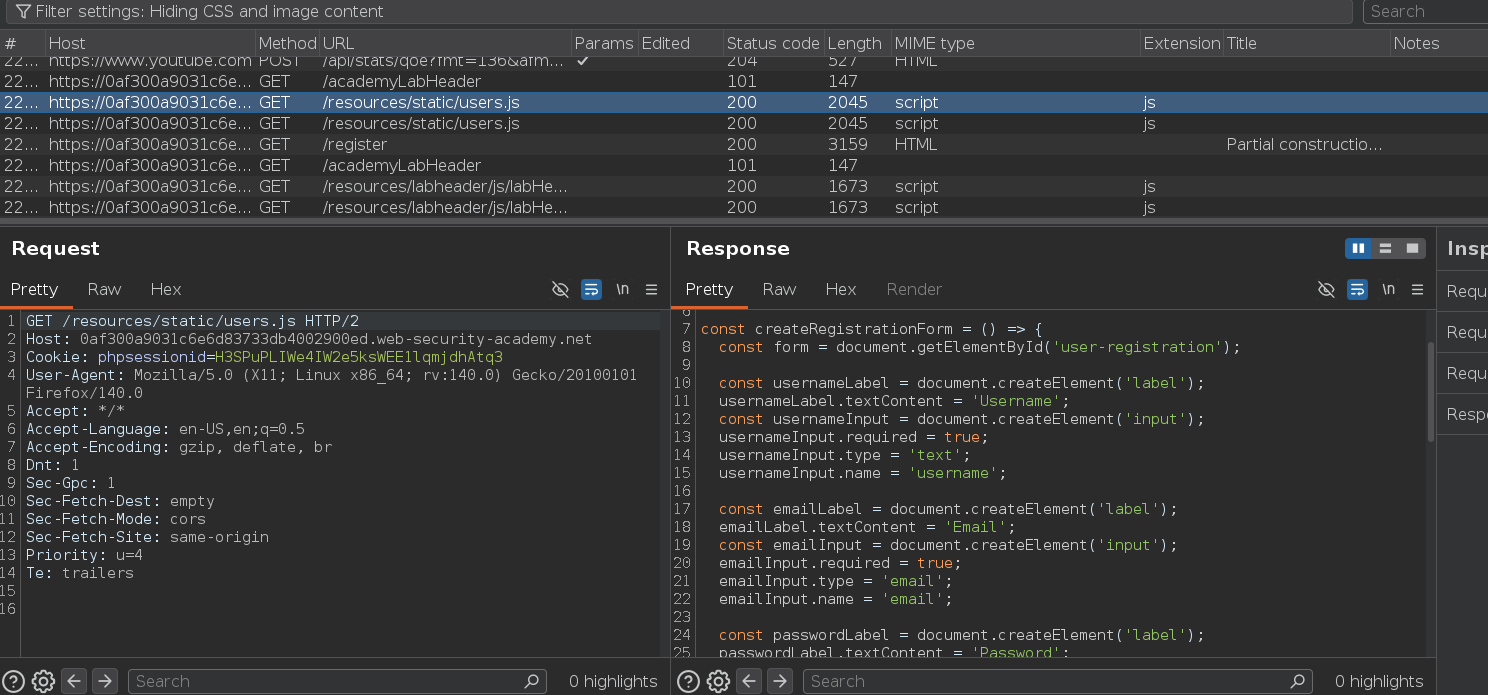Image resolution: width=1488 pixels, height=695 pixels.
Task: Open the Request panel hamburger menu
Action: pyautogui.click(x=651, y=289)
